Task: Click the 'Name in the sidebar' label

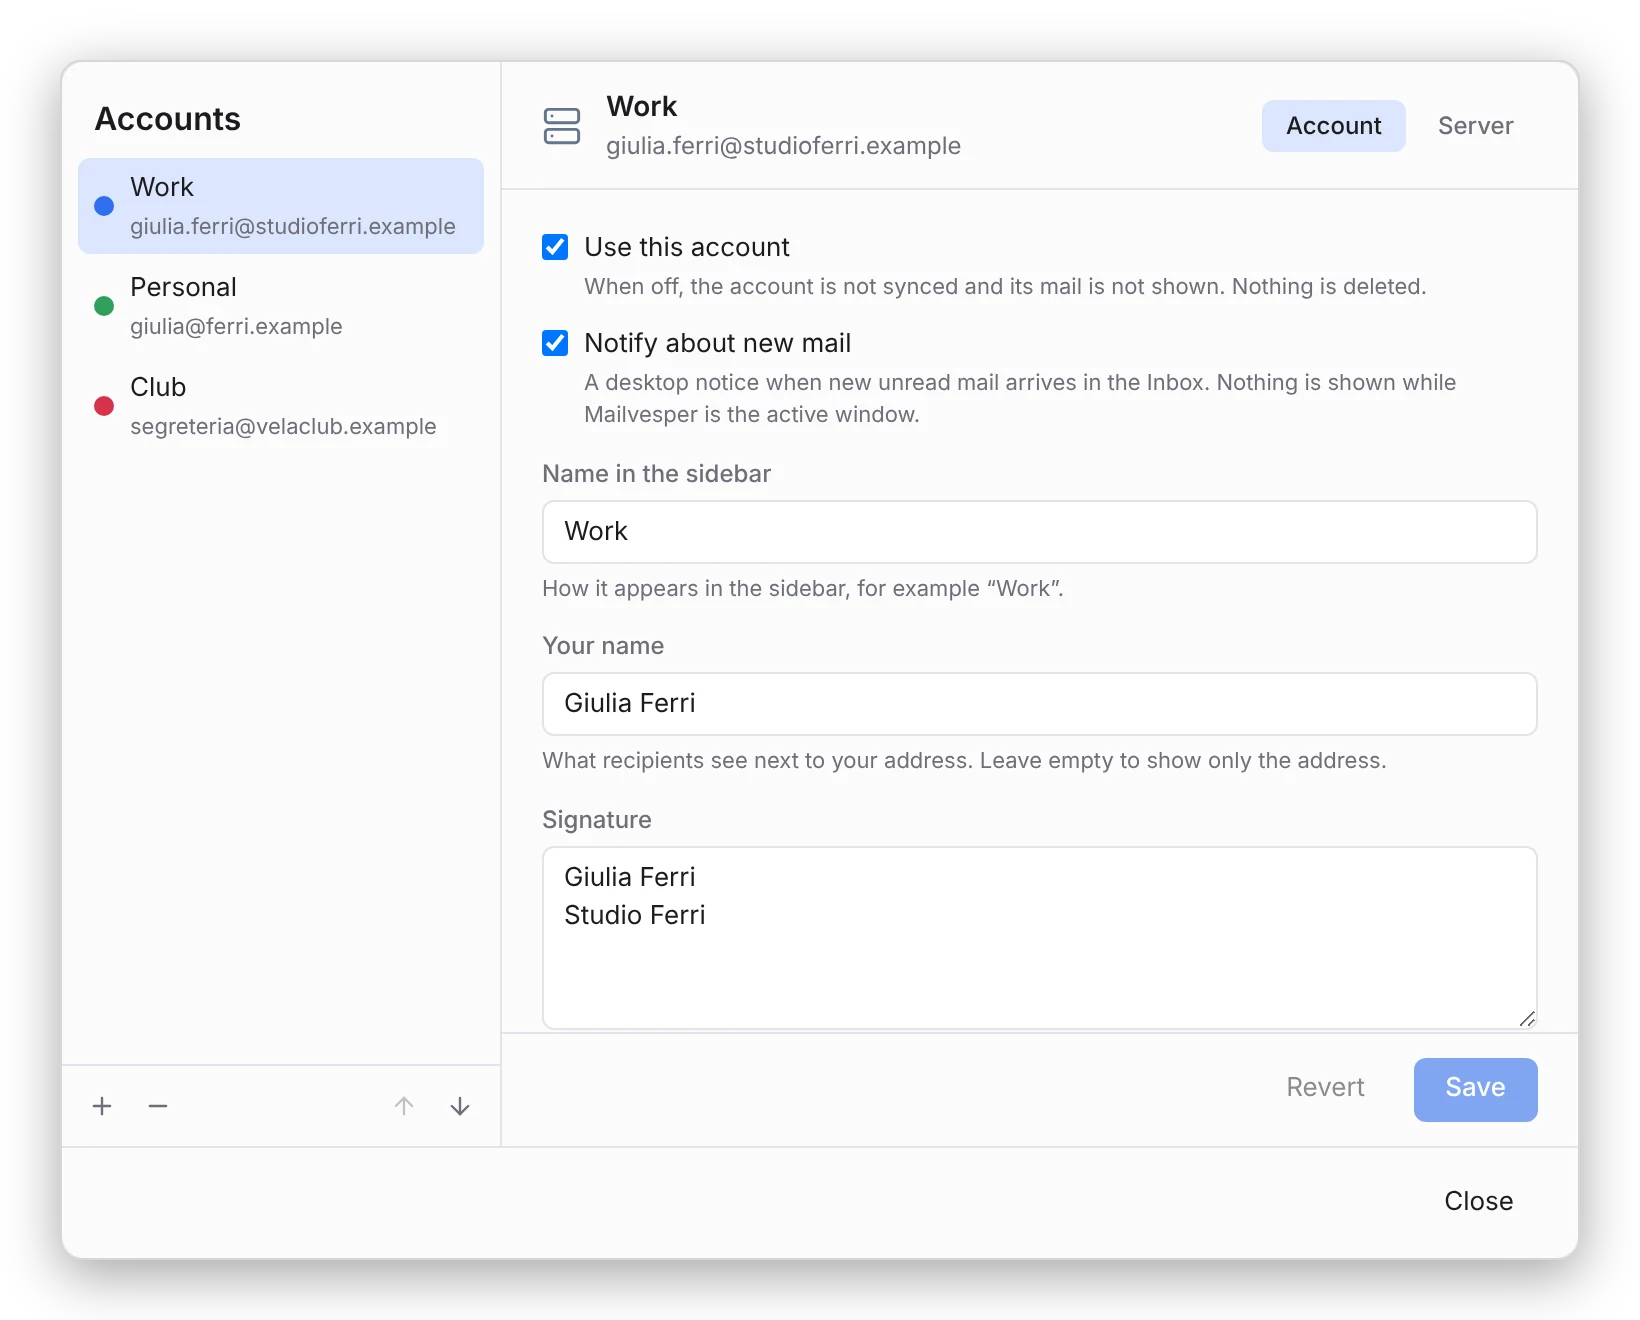Action: (656, 474)
